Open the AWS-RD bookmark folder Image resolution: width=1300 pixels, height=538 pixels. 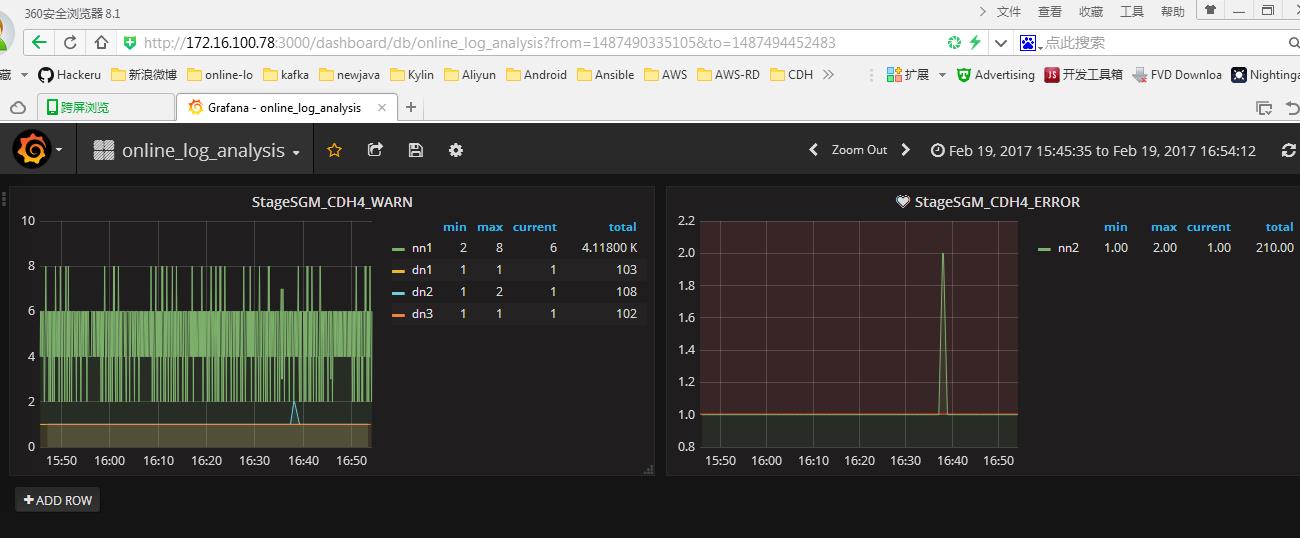(x=729, y=75)
